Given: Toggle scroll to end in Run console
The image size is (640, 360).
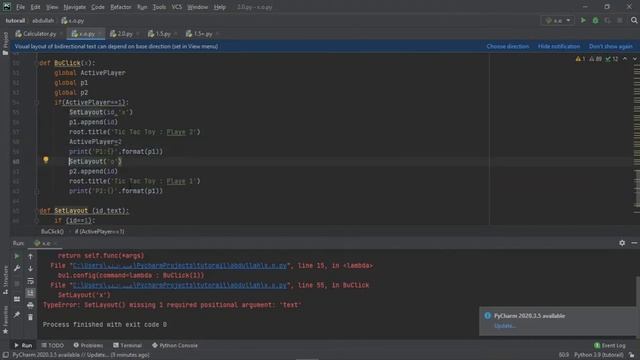Looking at the screenshot, I should tap(30, 293).
